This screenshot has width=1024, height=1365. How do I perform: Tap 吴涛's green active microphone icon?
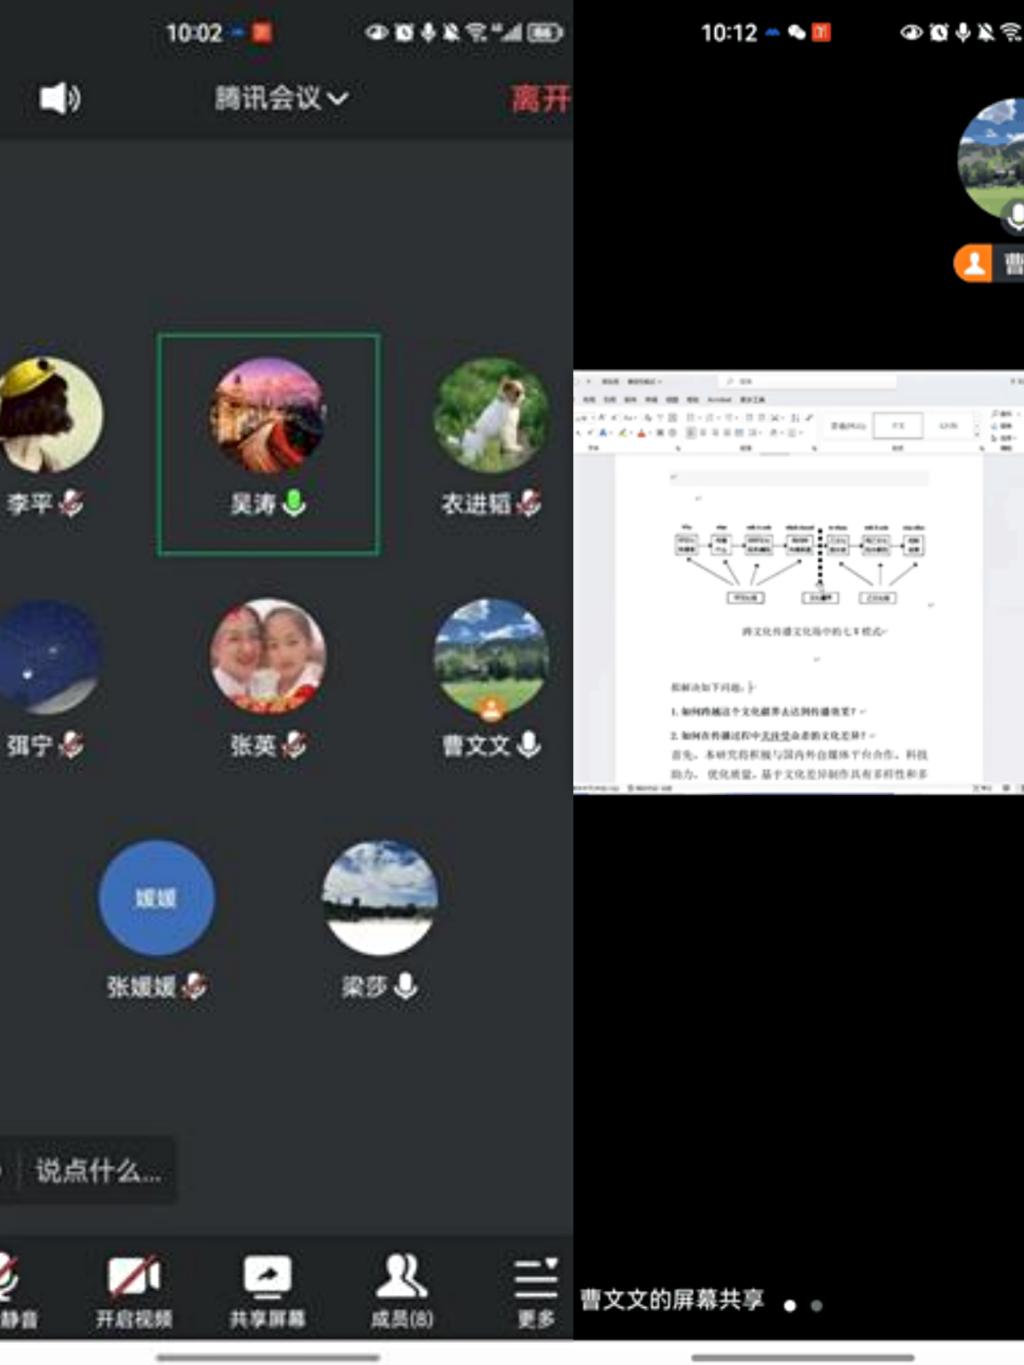[294, 503]
